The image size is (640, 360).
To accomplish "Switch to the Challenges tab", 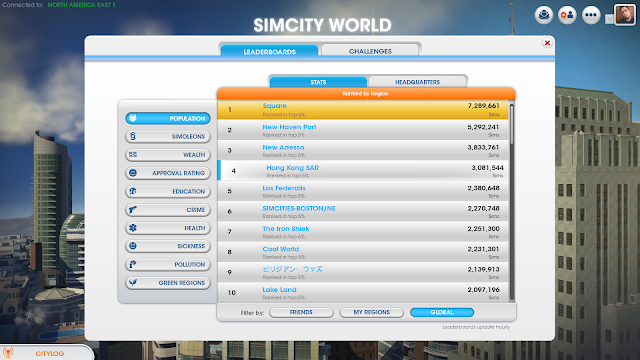I will pos(370,51).
